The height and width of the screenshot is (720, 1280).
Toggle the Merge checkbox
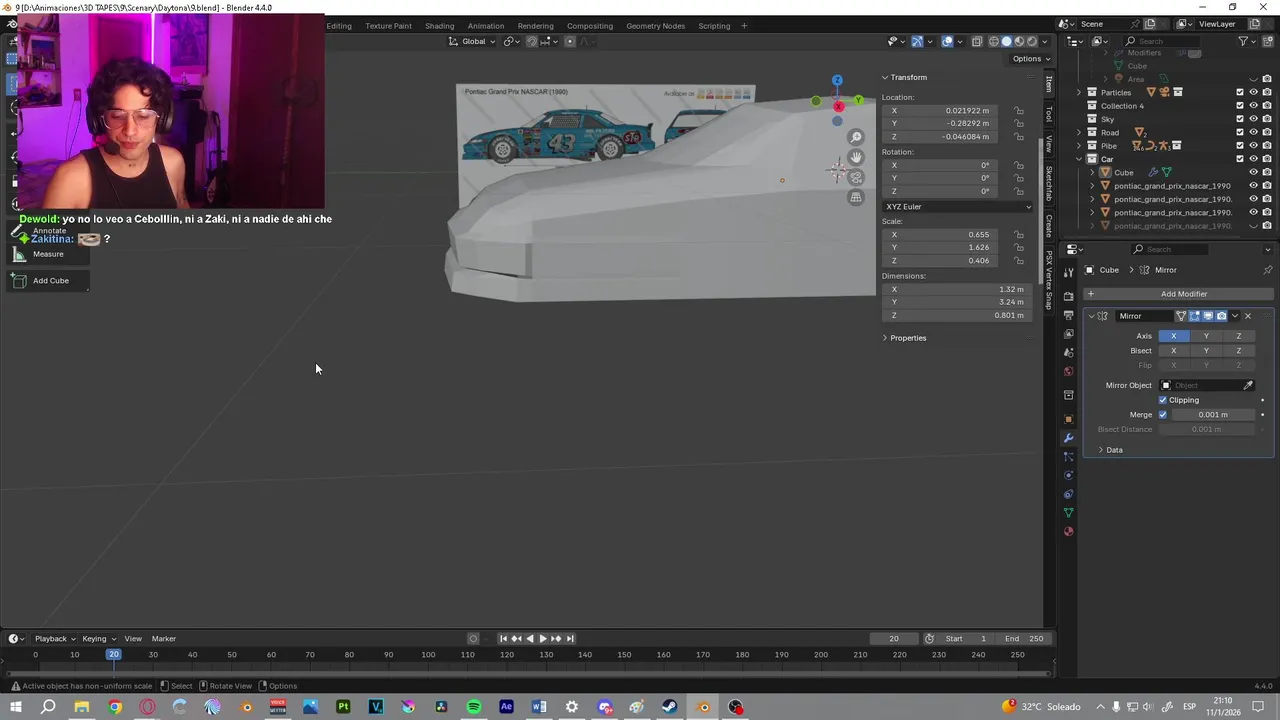tap(1163, 415)
